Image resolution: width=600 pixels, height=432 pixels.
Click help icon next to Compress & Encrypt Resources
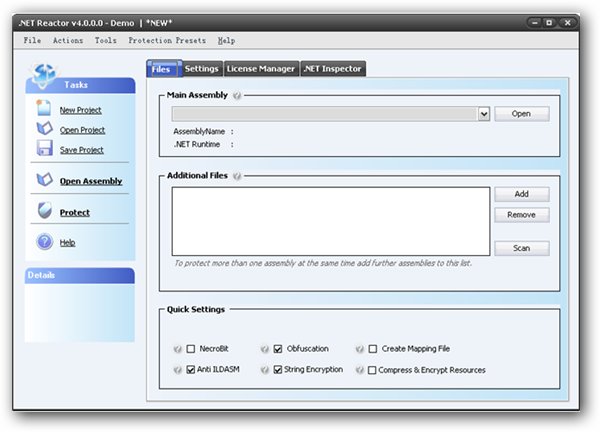click(x=360, y=370)
